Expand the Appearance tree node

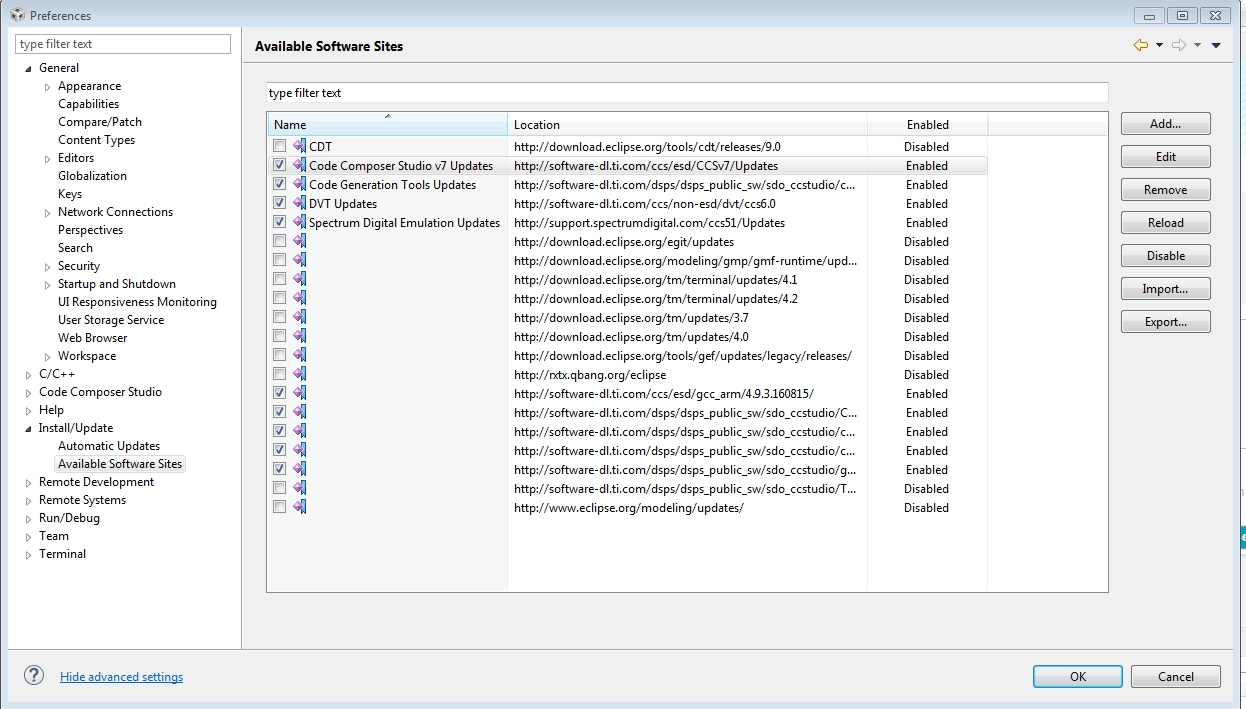(47, 86)
